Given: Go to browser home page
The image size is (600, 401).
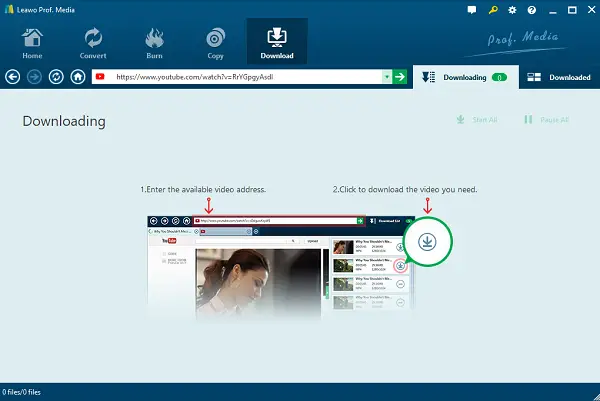Looking at the screenshot, I should (x=78, y=77).
